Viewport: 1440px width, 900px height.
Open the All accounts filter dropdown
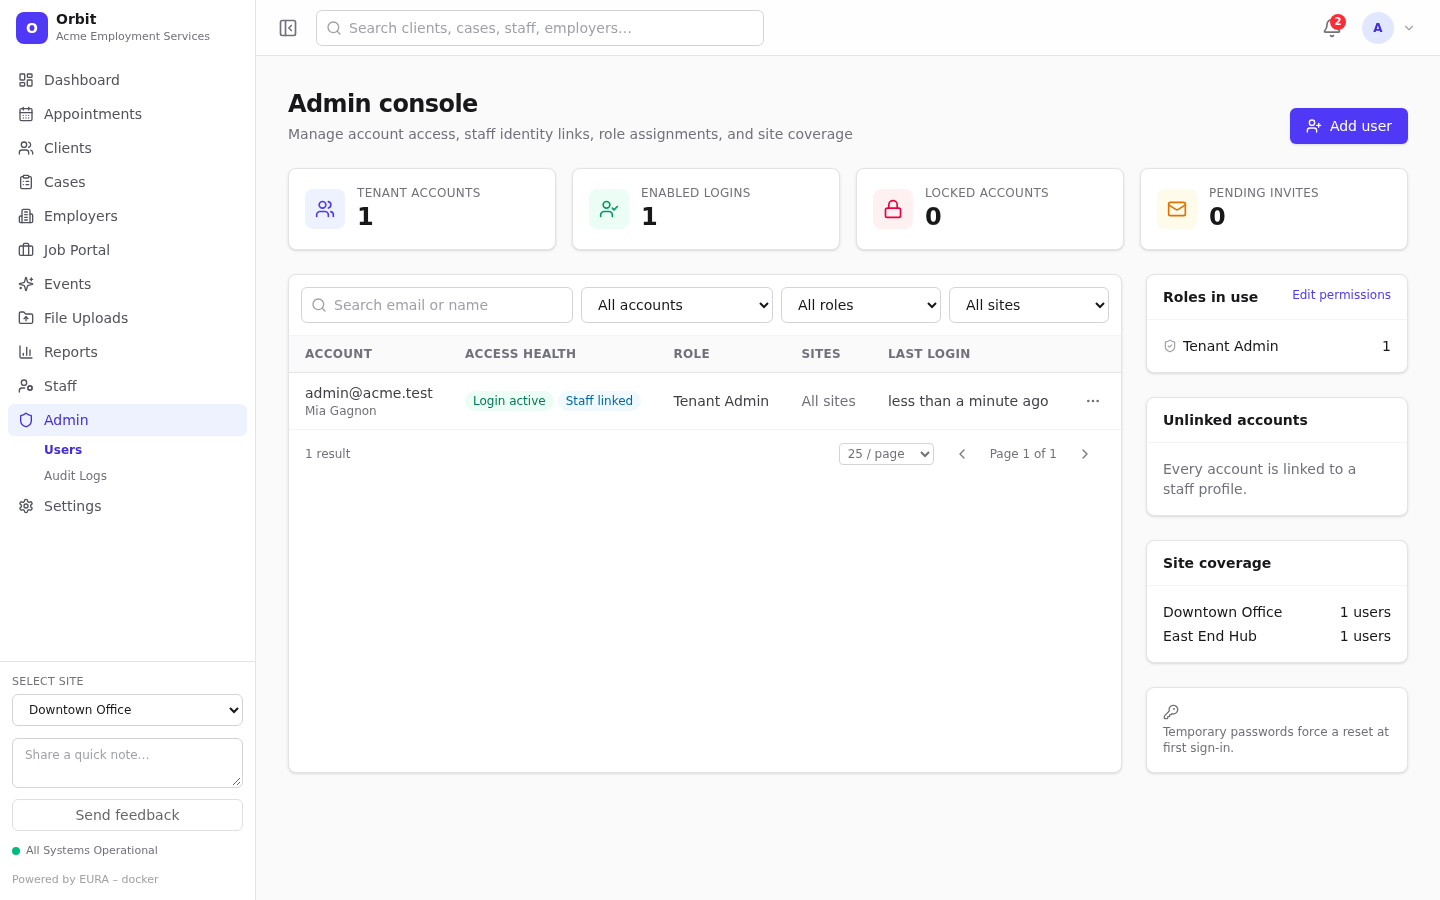pyautogui.click(x=677, y=305)
